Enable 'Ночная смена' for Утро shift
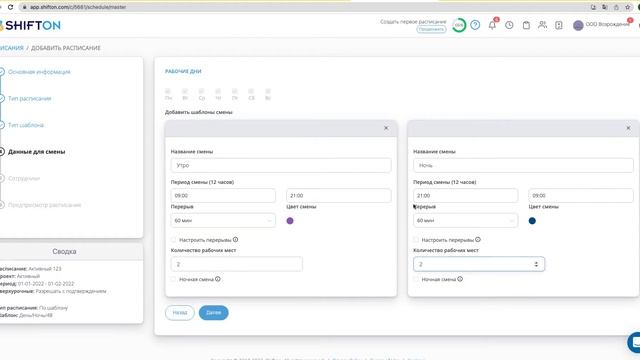The width and height of the screenshot is (640, 360). [173, 279]
